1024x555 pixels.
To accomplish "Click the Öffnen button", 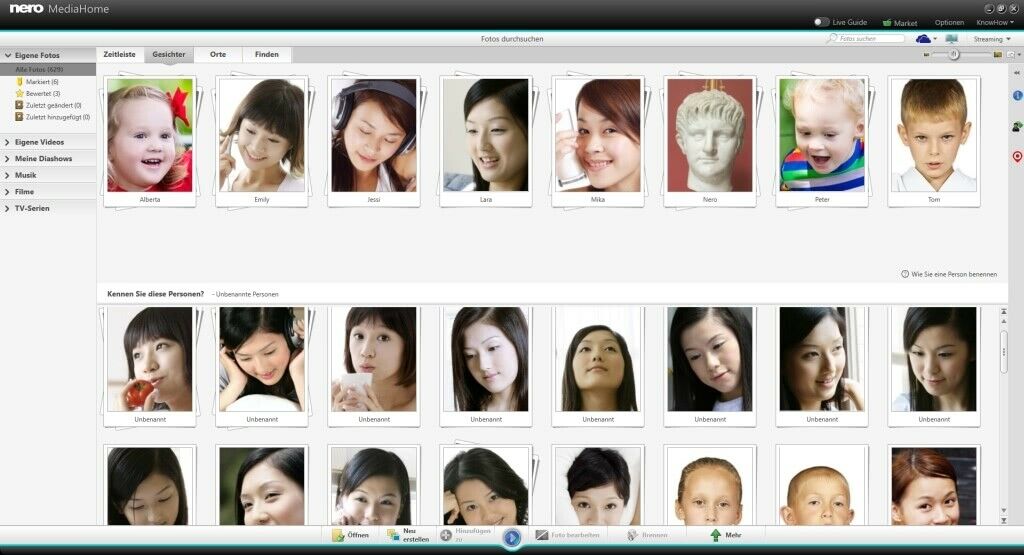I will tap(350, 536).
